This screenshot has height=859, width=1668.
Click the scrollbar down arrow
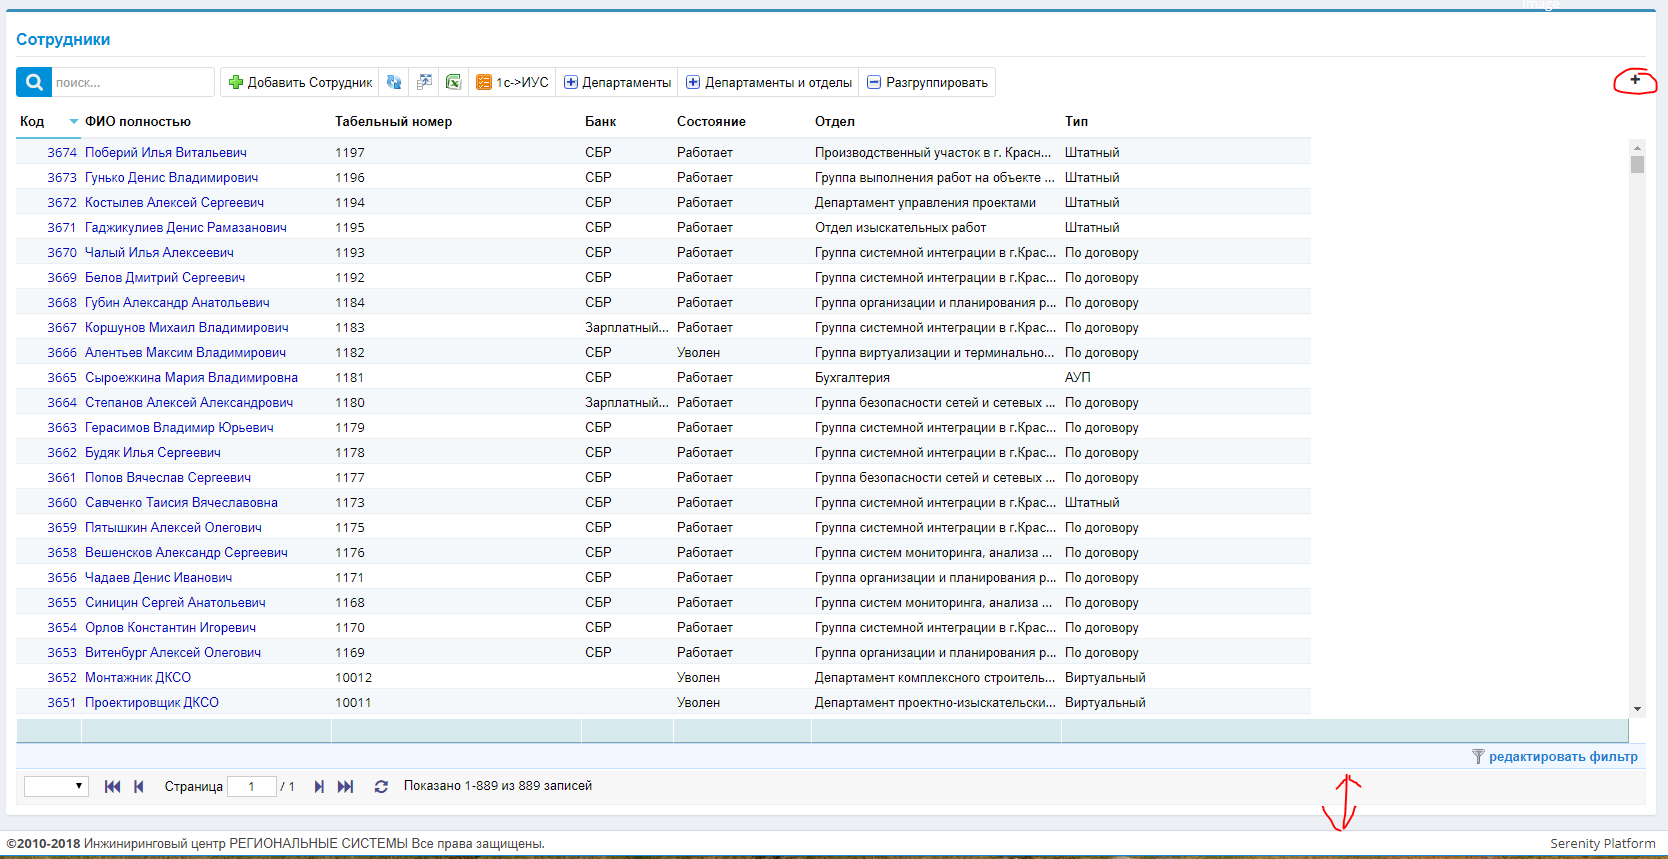(x=1637, y=708)
